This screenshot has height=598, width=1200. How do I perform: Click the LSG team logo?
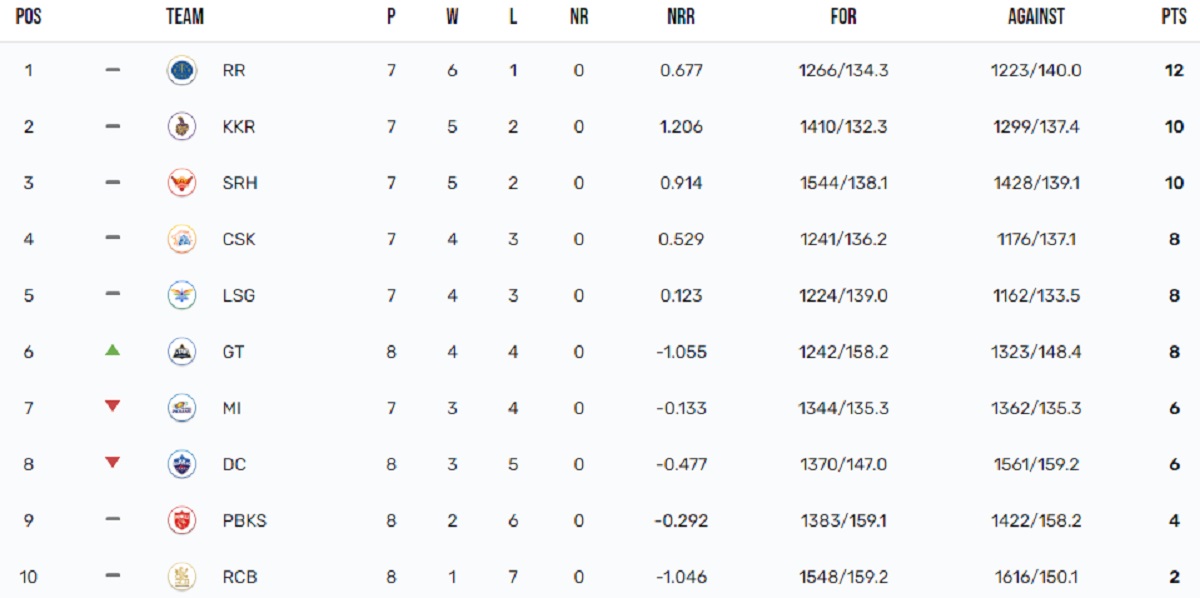181,296
